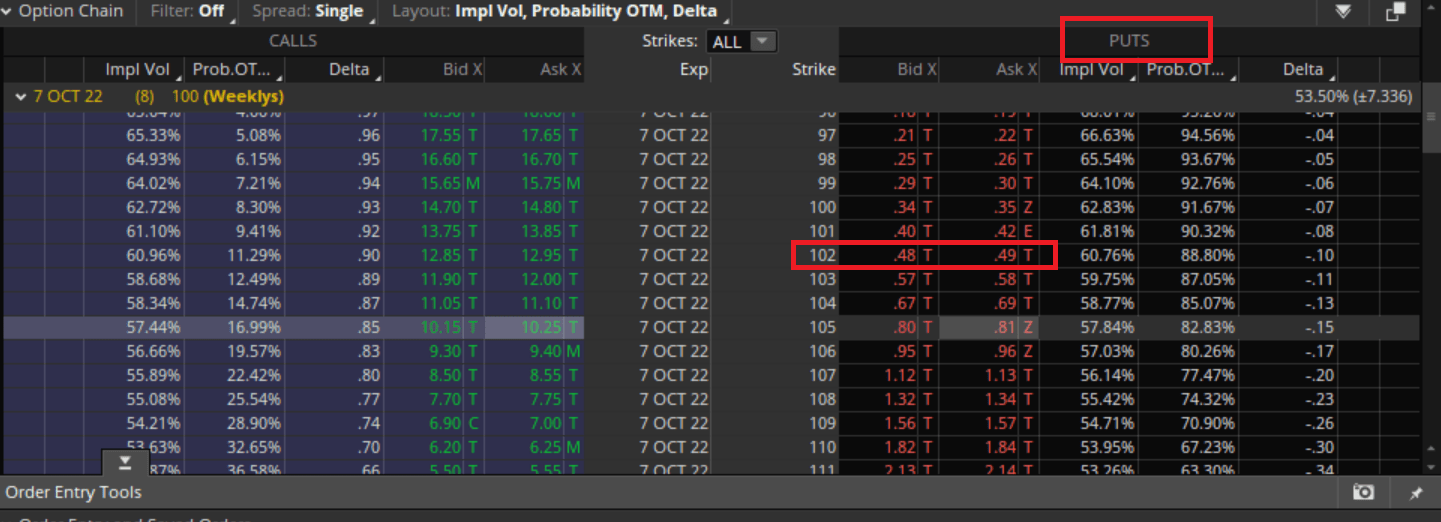Click the CALLS section header

[x=293, y=41]
